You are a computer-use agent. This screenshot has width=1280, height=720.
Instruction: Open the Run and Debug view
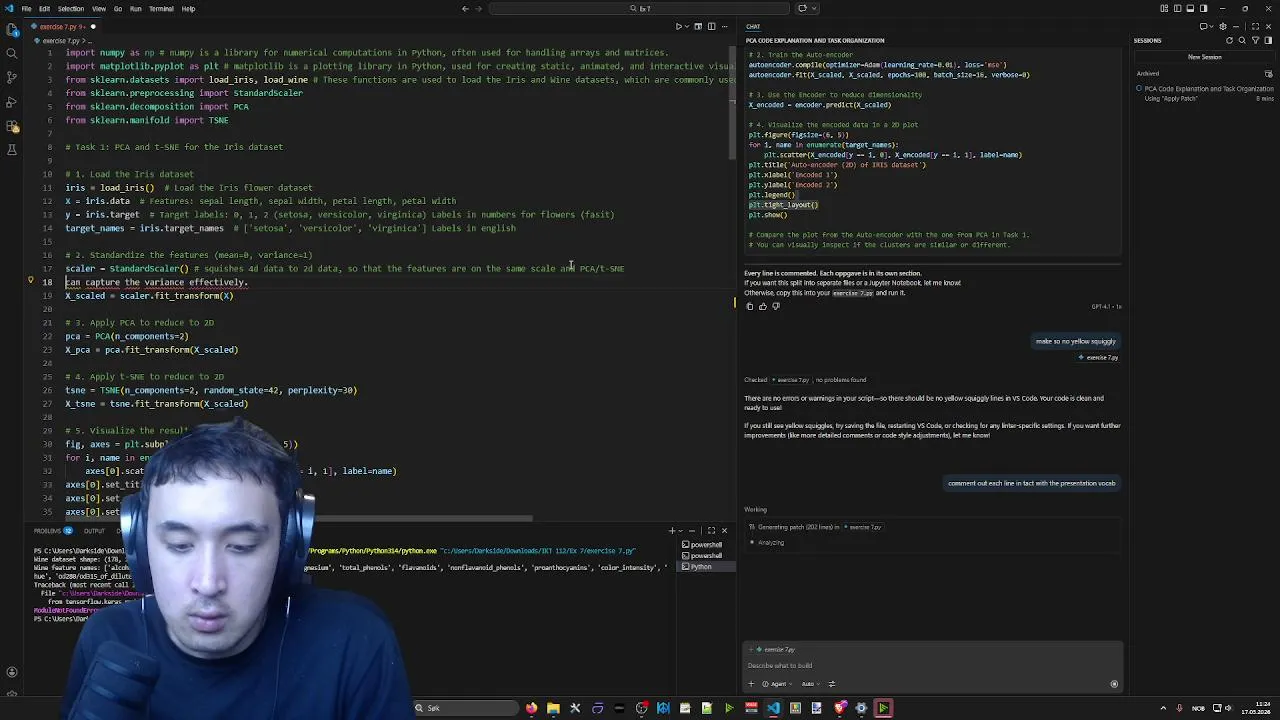[x=12, y=102]
